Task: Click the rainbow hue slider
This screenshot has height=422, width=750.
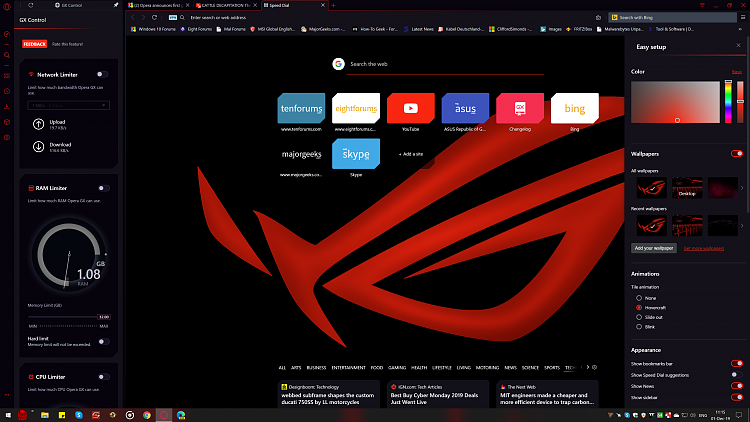Action: 728,100
